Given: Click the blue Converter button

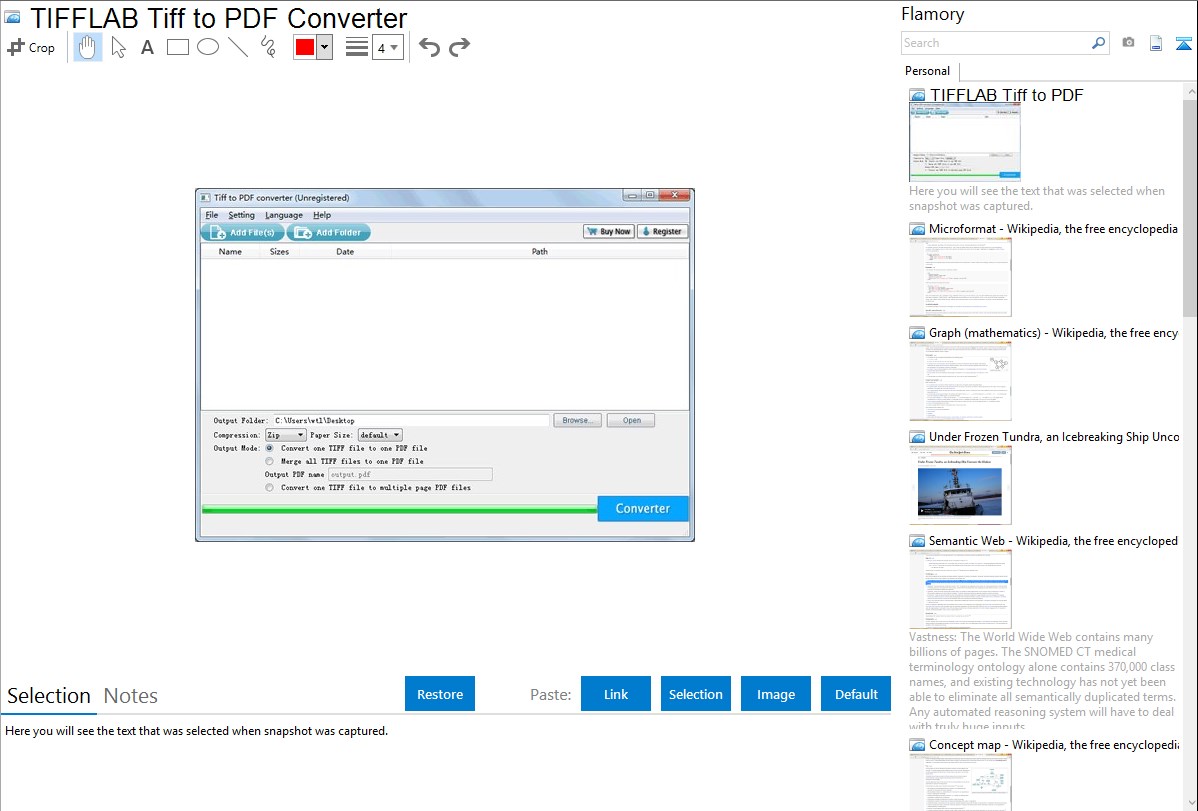Looking at the screenshot, I should coord(643,508).
